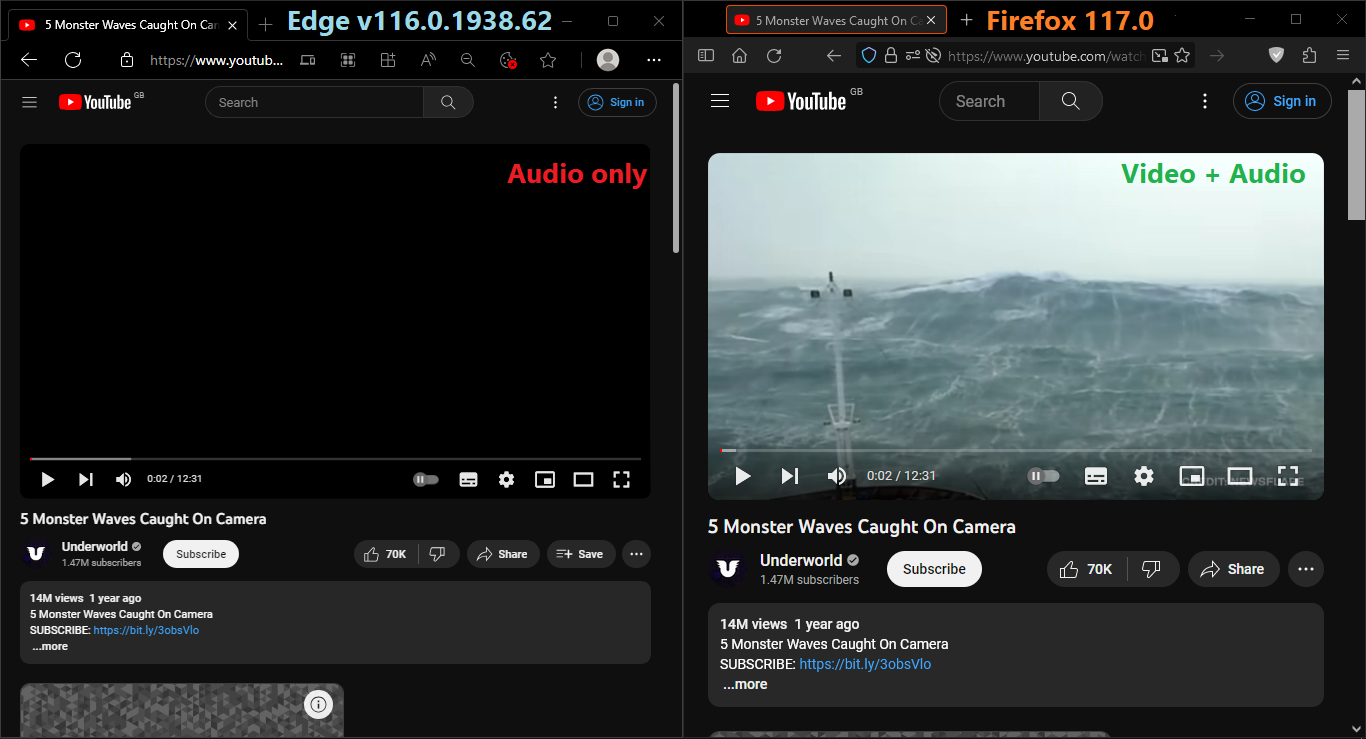
Task: Open Firefox permissions icon in address bar
Action: 912,56
